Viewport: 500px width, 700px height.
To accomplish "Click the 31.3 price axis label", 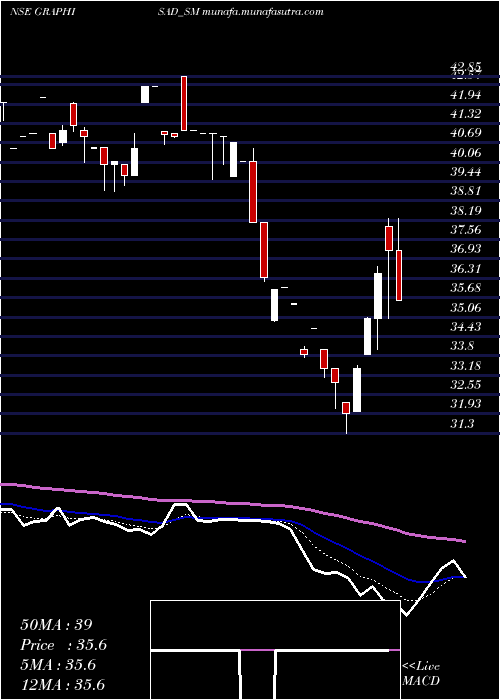I will click(x=462, y=424).
